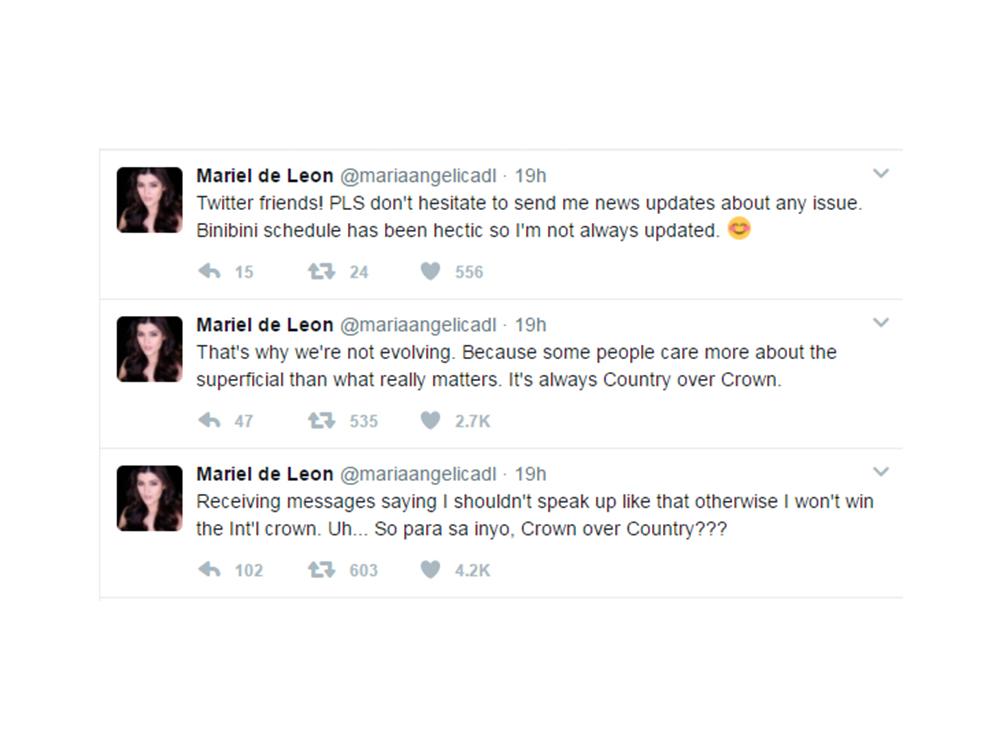The height and width of the screenshot is (750, 1000).
Task: Like the tweet with 4.2K likes
Action: (x=430, y=570)
